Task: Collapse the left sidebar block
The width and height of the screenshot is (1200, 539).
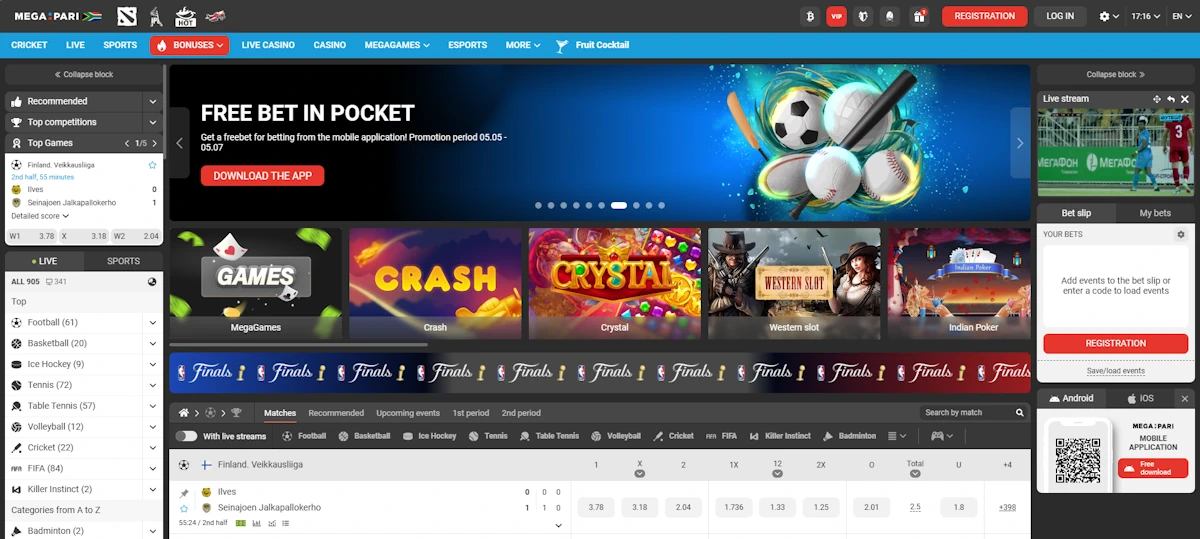Action: point(84,75)
